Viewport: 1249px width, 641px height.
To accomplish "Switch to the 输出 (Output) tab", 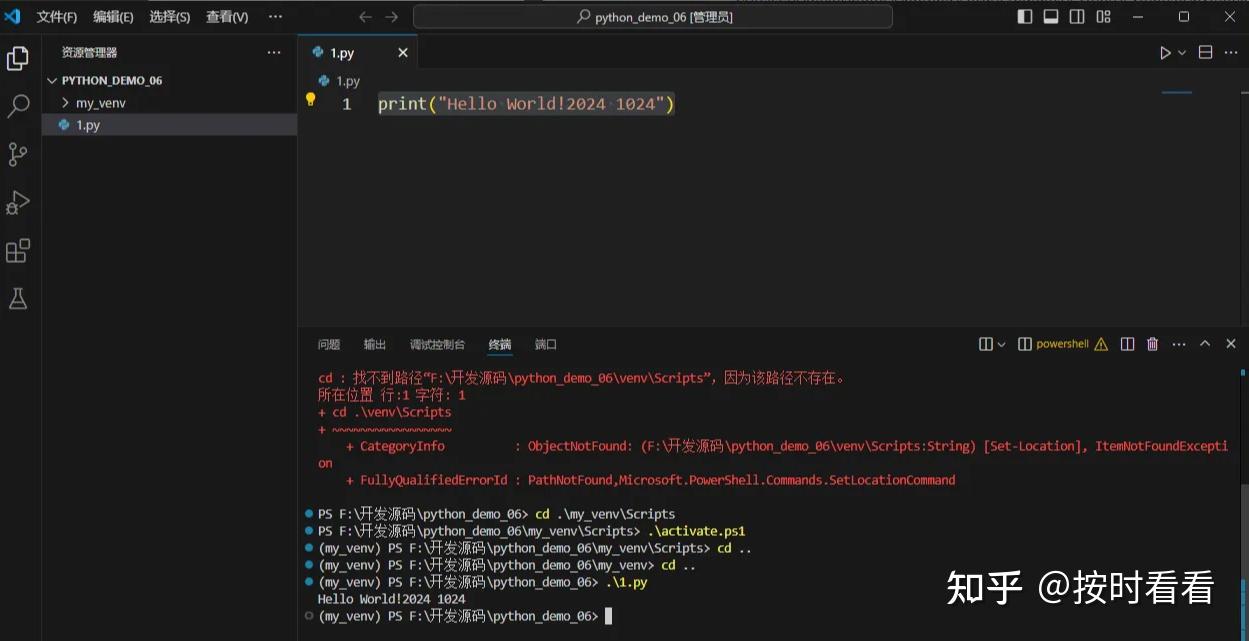I will click(x=374, y=344).
